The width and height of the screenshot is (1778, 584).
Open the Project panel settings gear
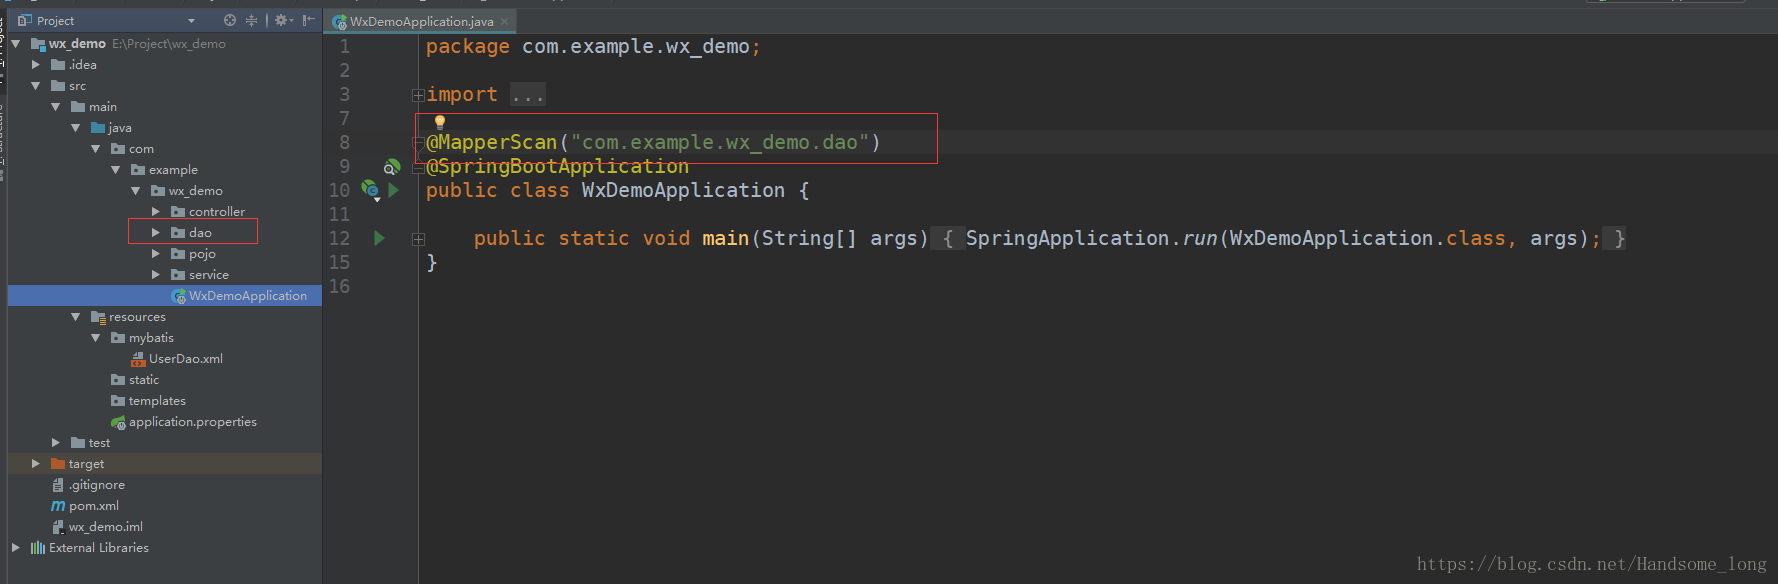tap(281, 20)
